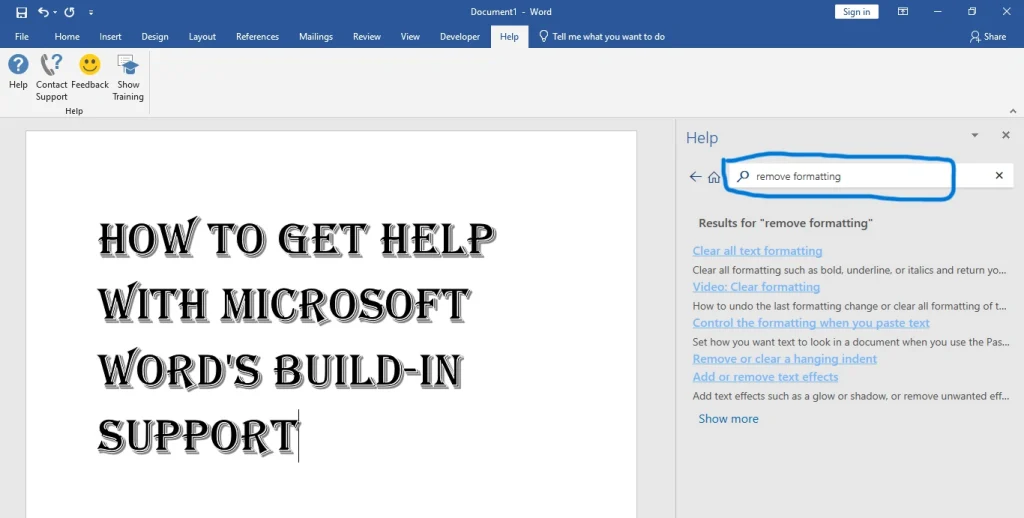Image resolution: width=1024 pixels, height=518 pixels.
Task: Click the Sign in button
Action: click(x=856, y=12)
